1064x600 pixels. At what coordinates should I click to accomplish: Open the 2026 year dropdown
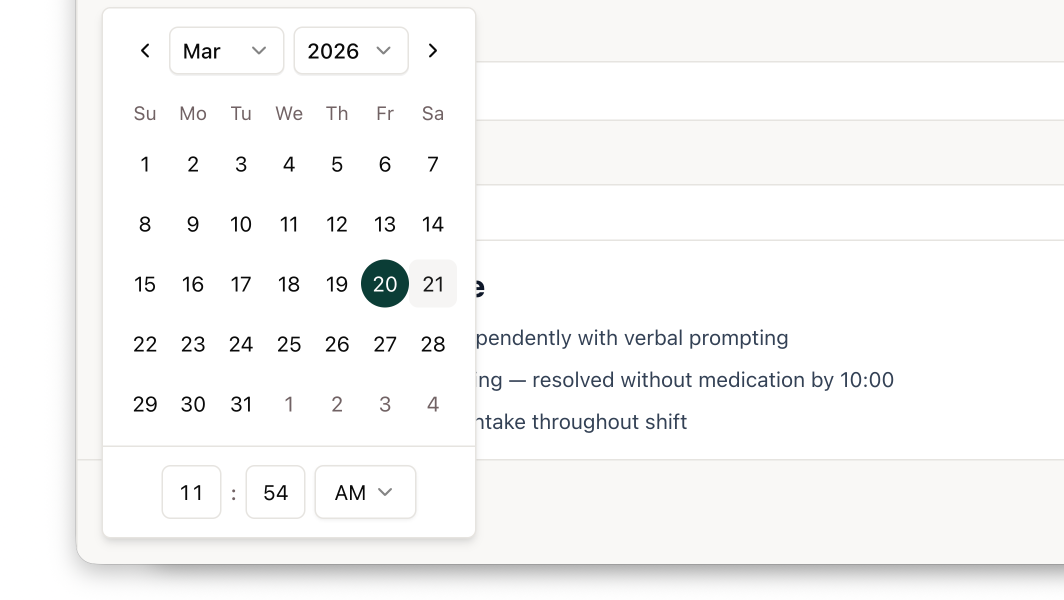click(350, 51)
